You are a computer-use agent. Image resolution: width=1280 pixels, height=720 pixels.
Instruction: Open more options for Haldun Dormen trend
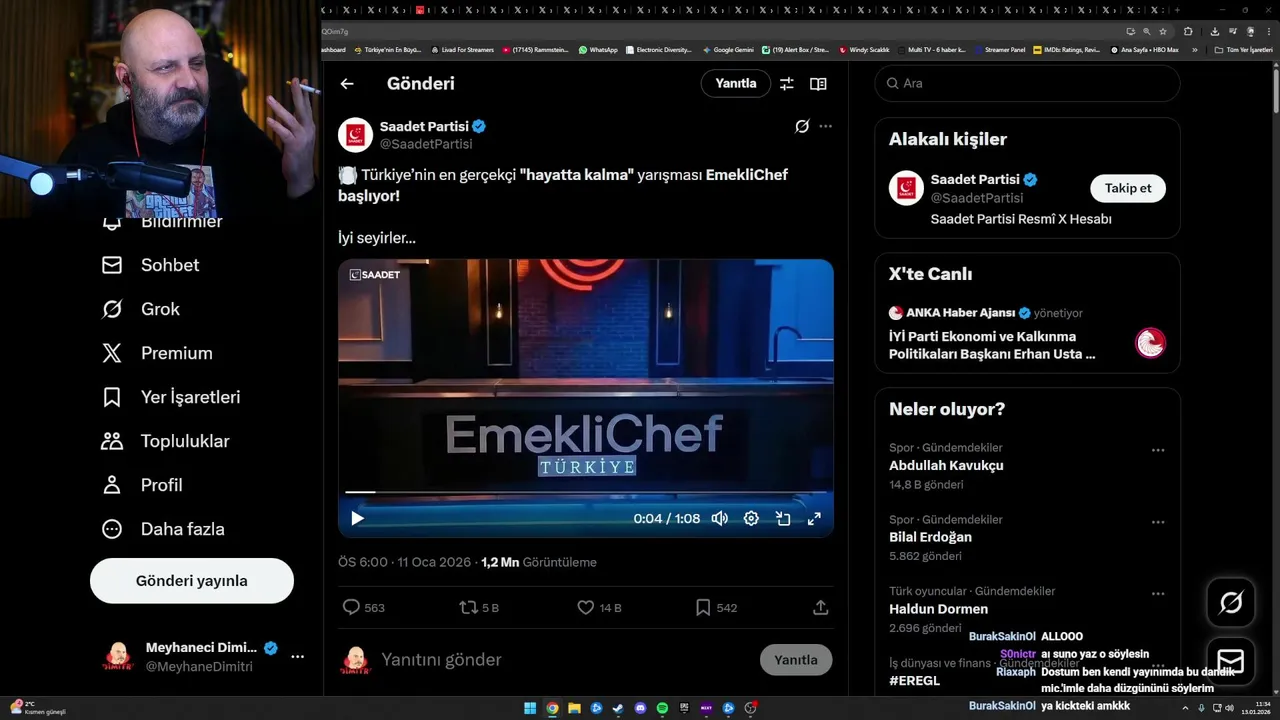1158,594
